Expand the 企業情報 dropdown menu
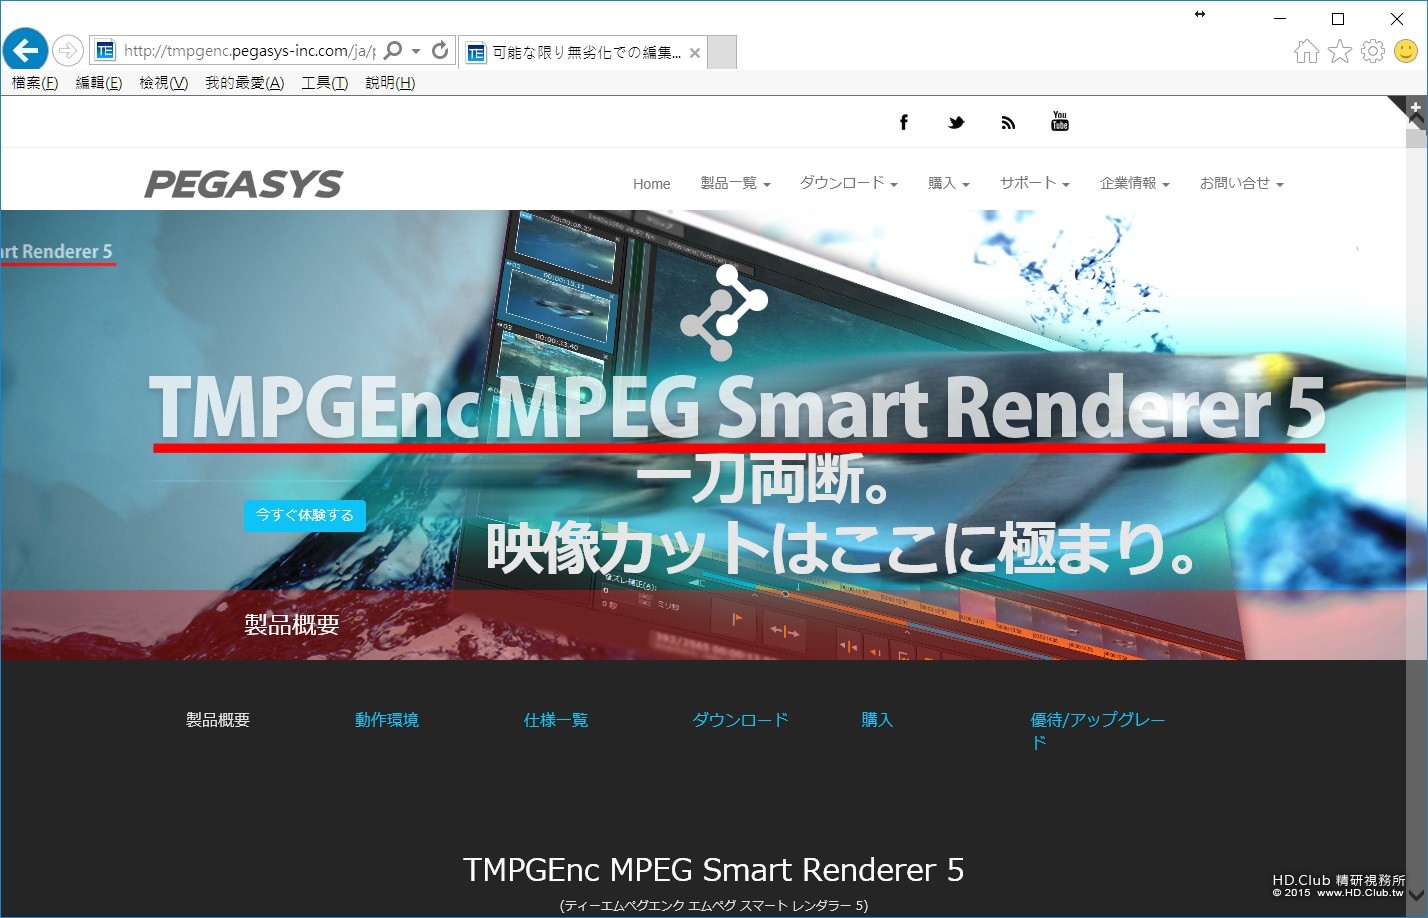Screen dimensions: 1428x918 (x=1134, y=183)
